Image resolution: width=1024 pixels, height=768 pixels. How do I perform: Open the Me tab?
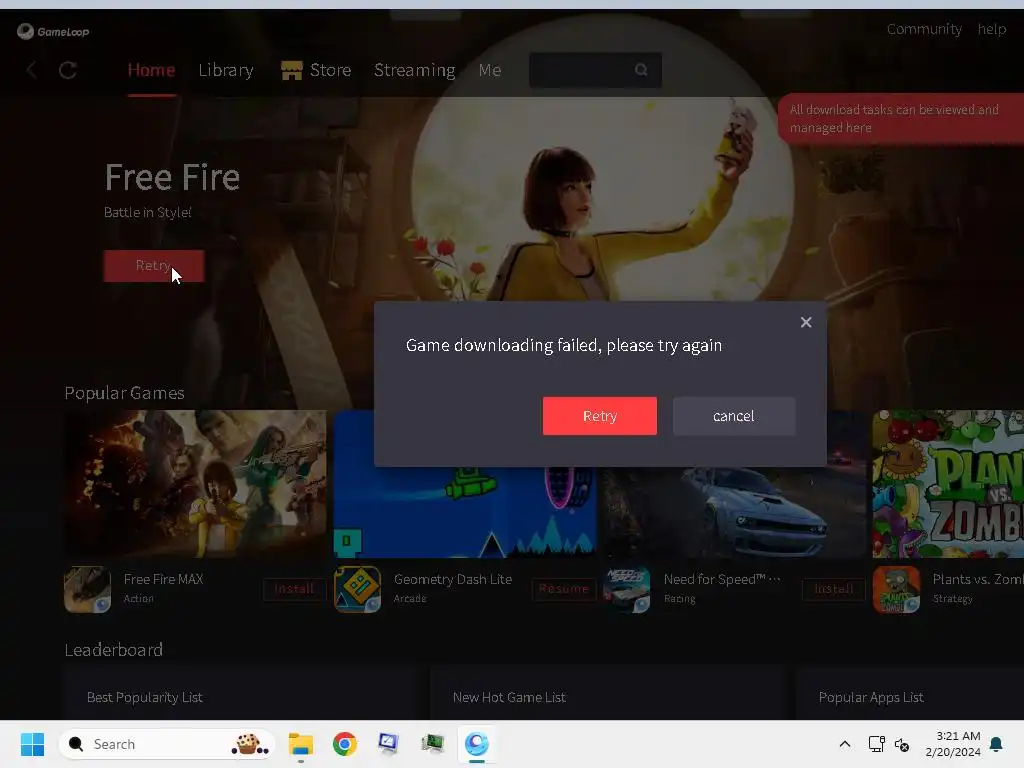490,70
